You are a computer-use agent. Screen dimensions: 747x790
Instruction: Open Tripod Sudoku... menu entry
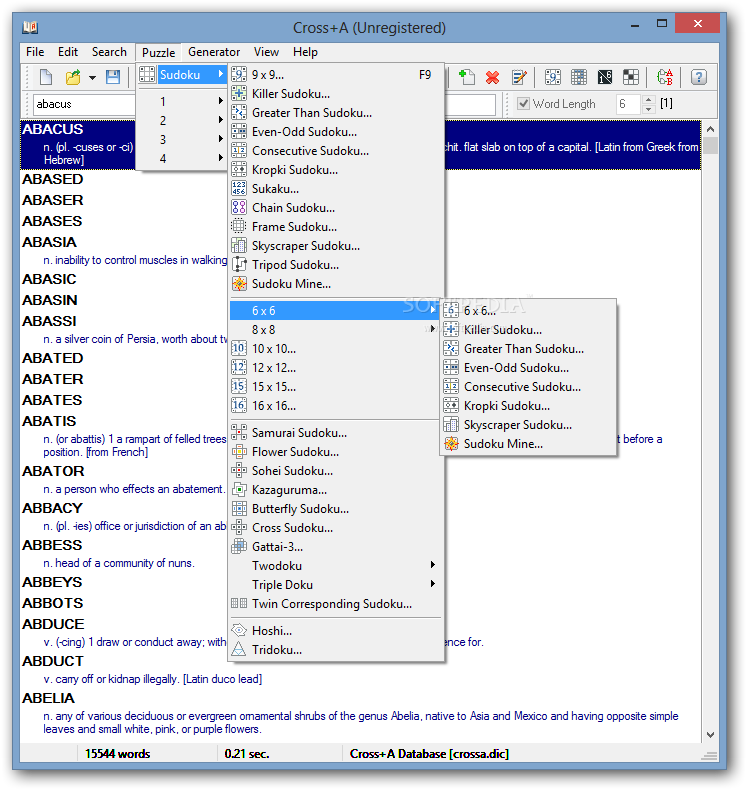336,265
